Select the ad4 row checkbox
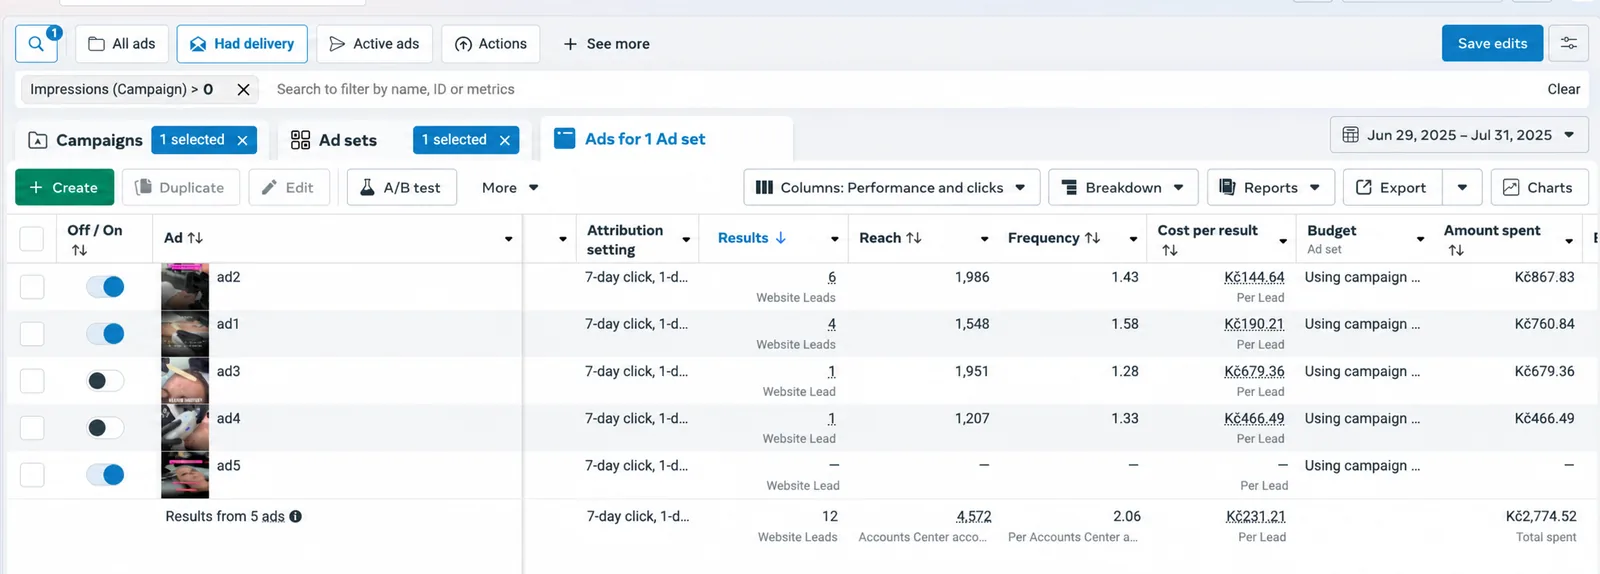 click(32, 428)
